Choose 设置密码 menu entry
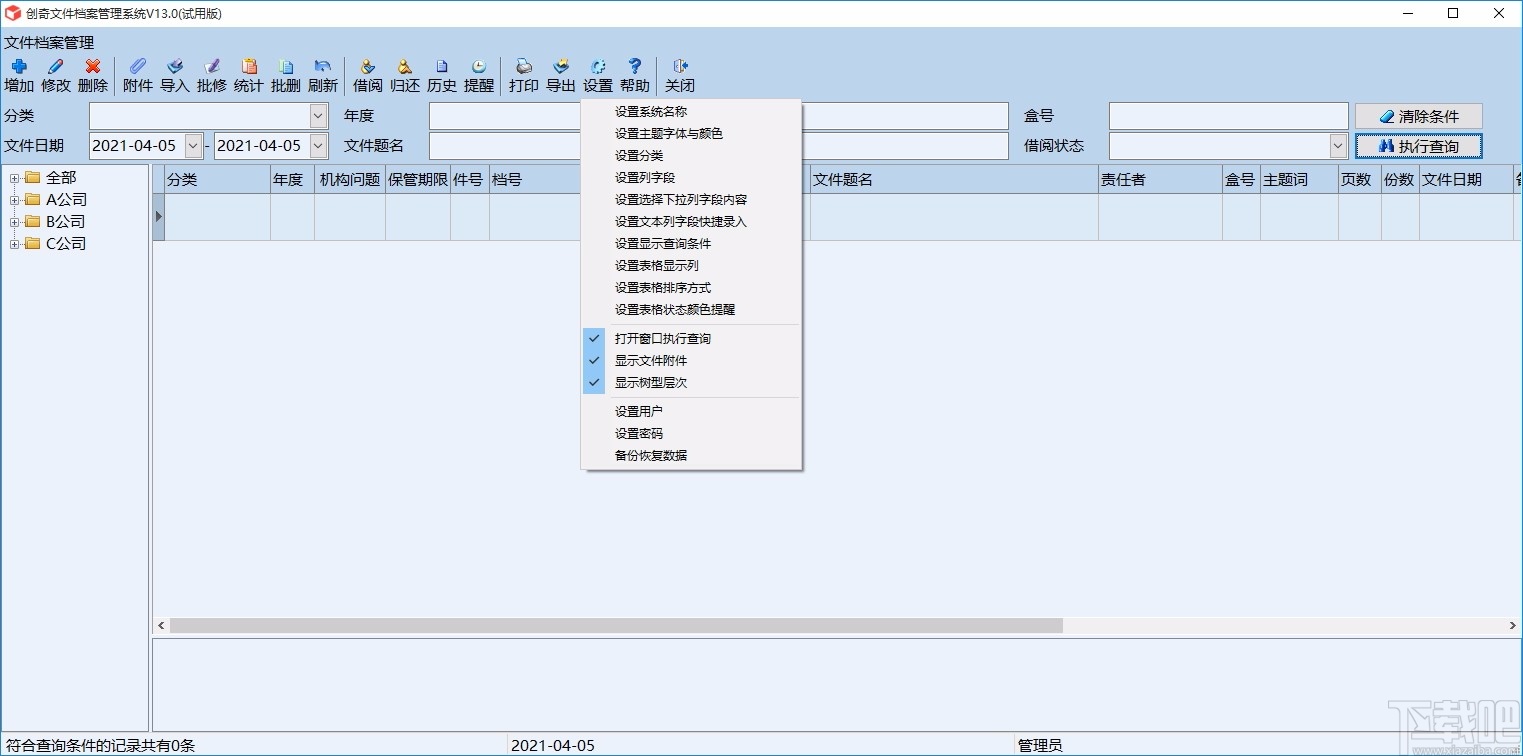Image resolution: width=1523 pixels, height=756 pixels. pyautogui.click(x=691, y=434)
